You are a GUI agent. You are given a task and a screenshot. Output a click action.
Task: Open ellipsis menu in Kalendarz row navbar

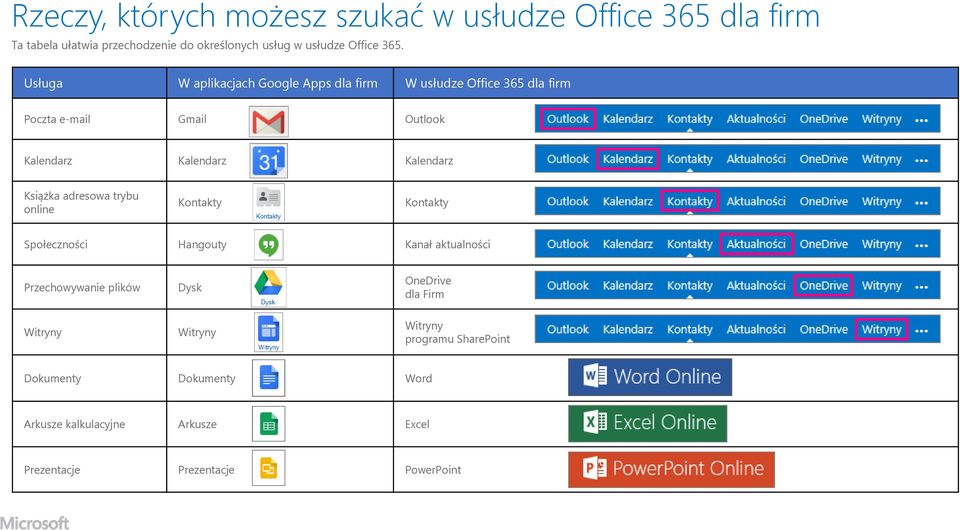[921, 160]
